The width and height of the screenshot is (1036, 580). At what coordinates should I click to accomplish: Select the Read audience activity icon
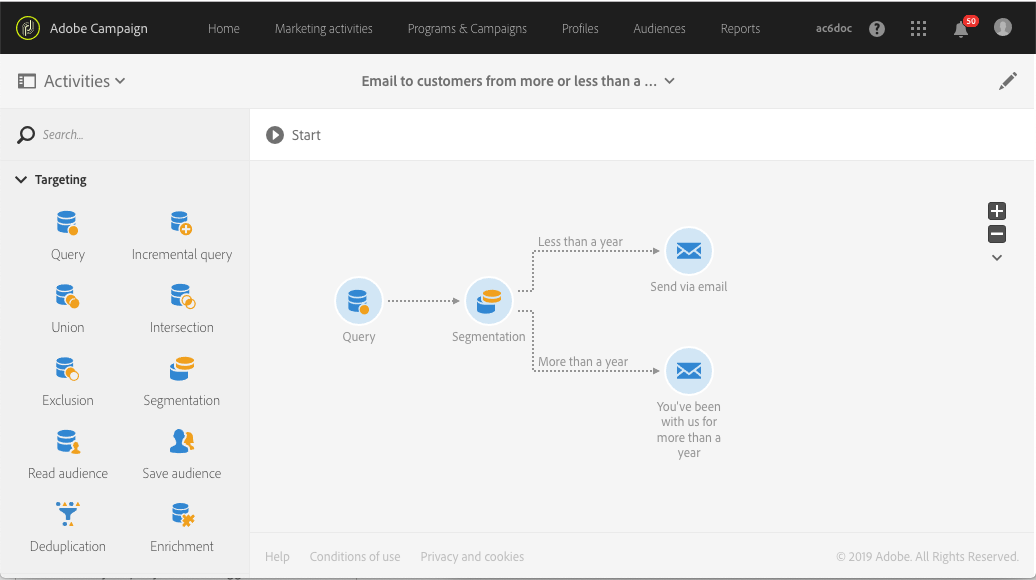click(x=67, y=442)
